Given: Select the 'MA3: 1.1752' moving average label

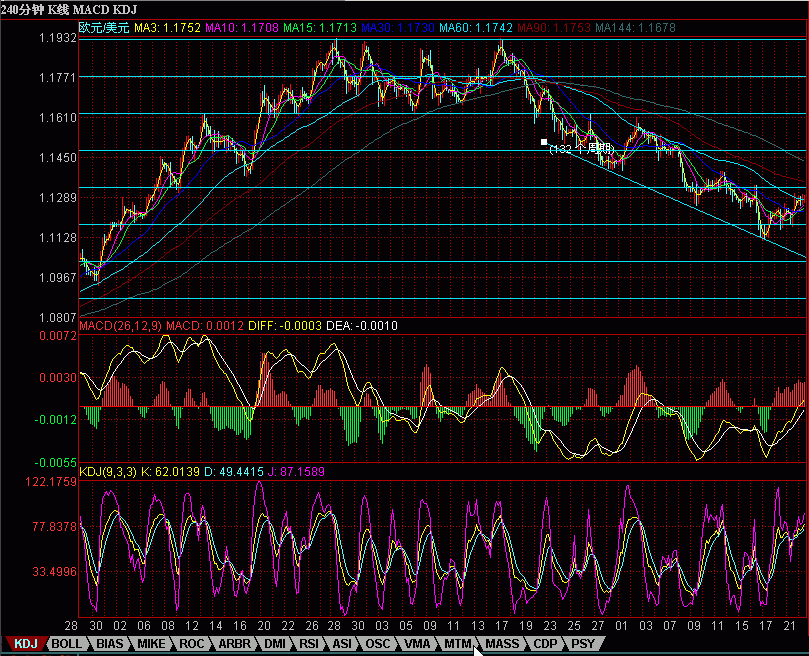Looking at the screenshot, I should point(167,28).
